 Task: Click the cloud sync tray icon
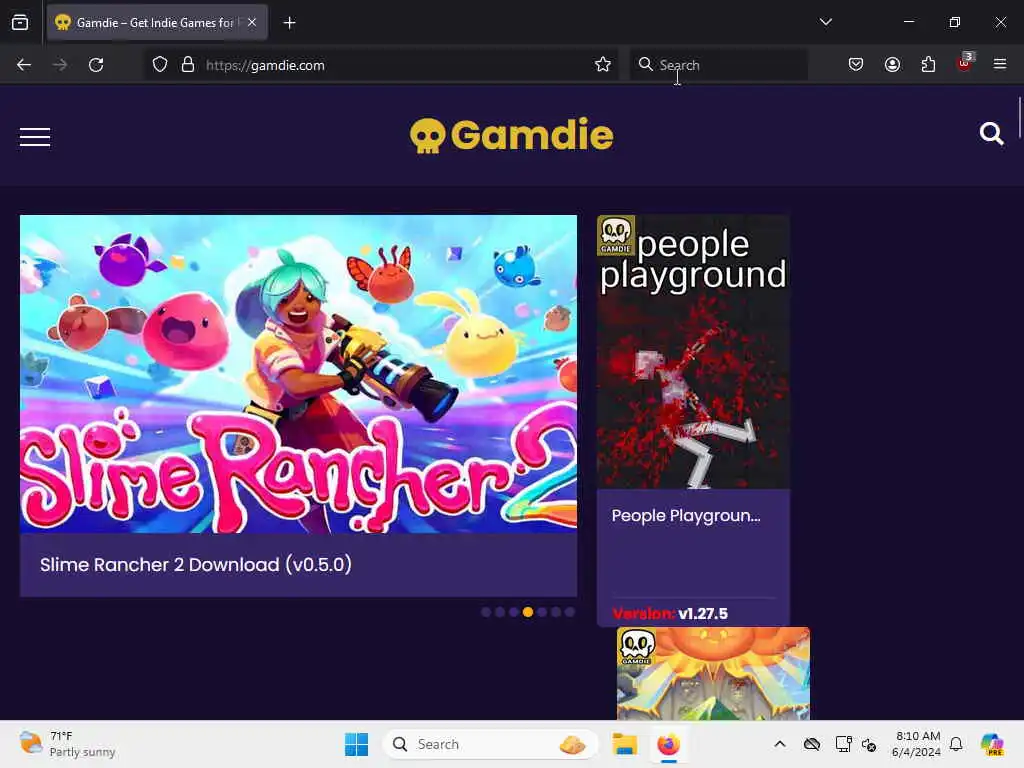(812, 744)
